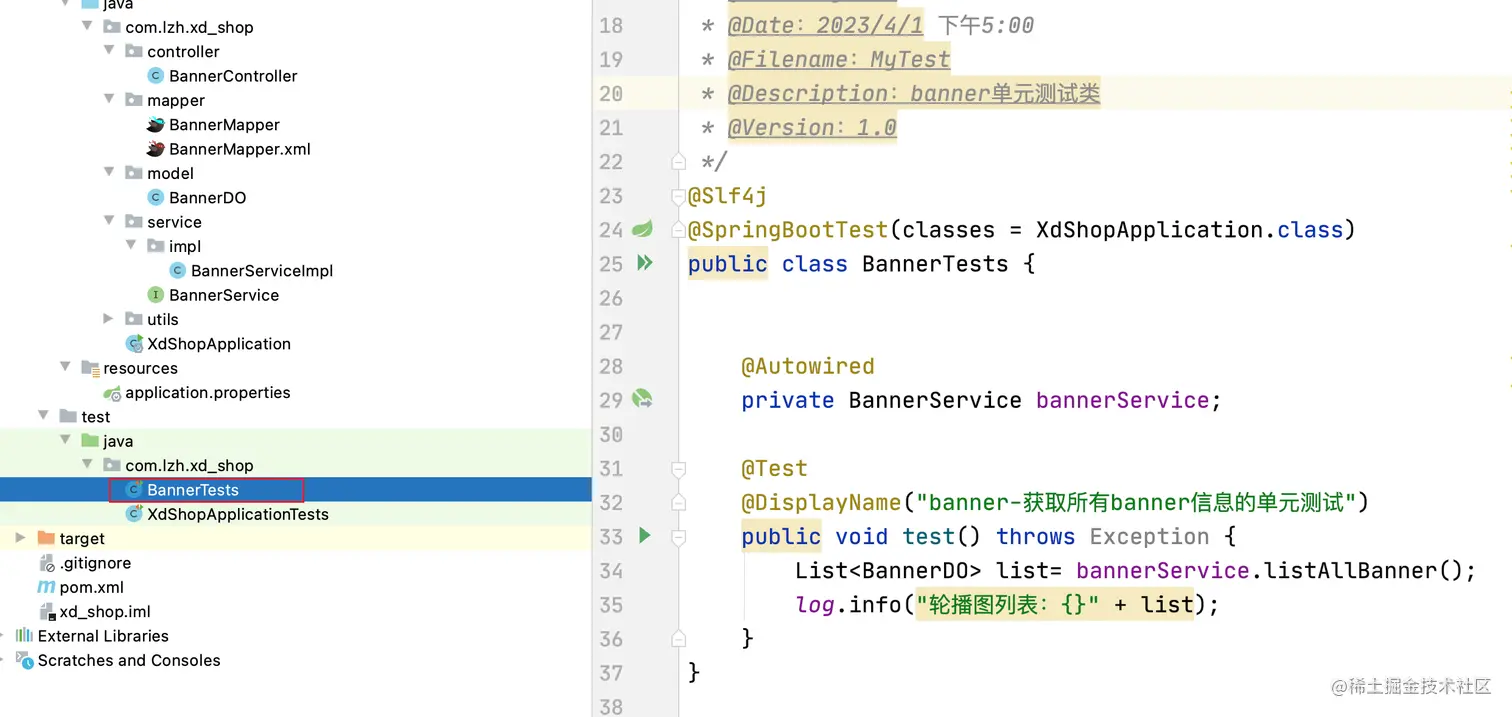Open application.properties file

[208, 393]
